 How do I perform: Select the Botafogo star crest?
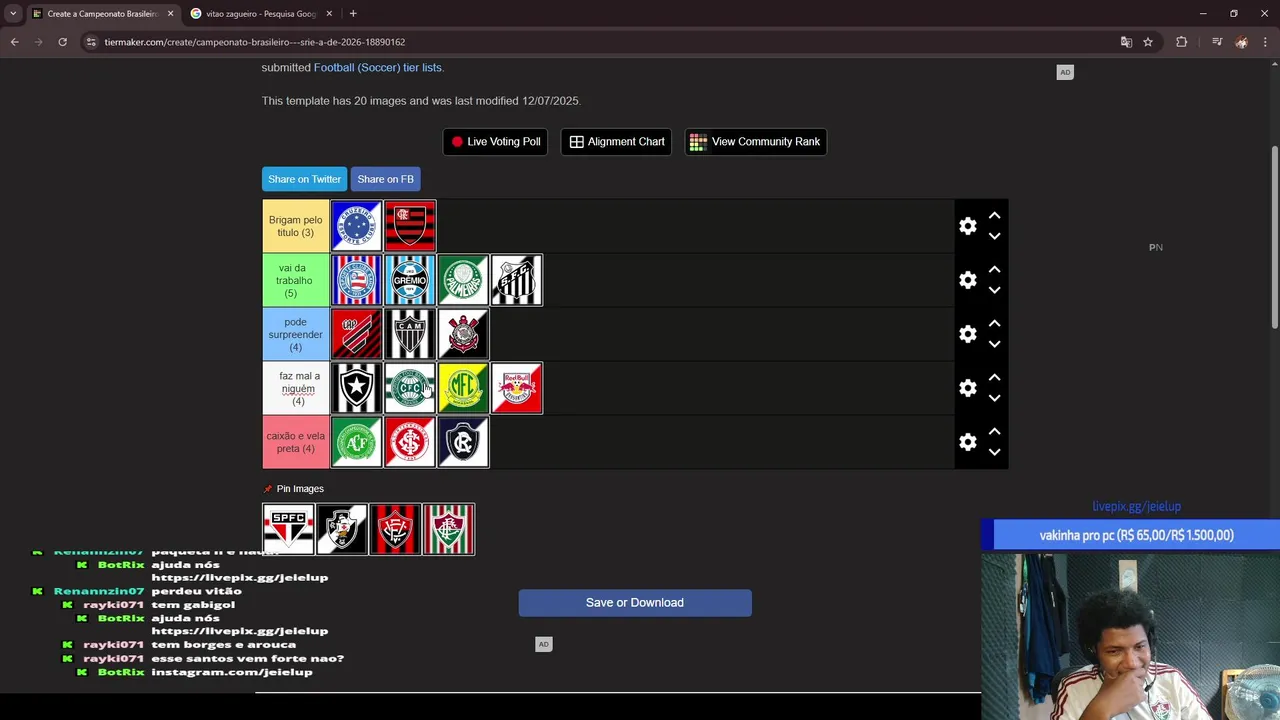click(x=356, y=388)
